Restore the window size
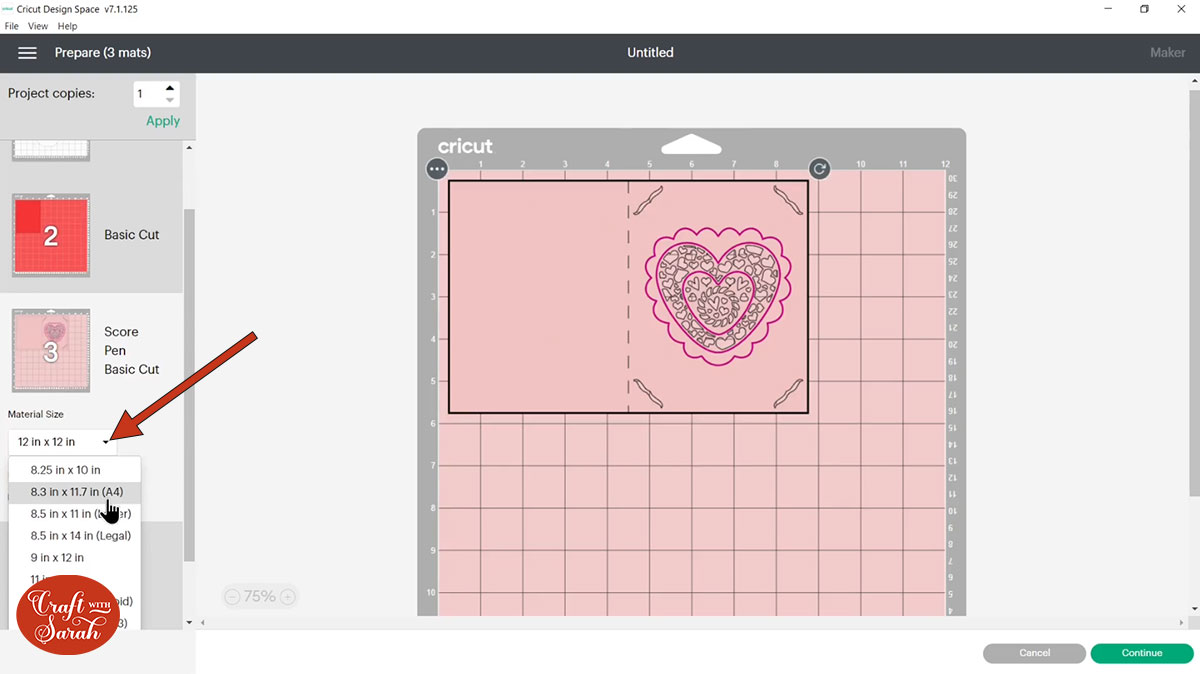The height and width of the screenshot is (674, 1200). (x=1144, y=9)
